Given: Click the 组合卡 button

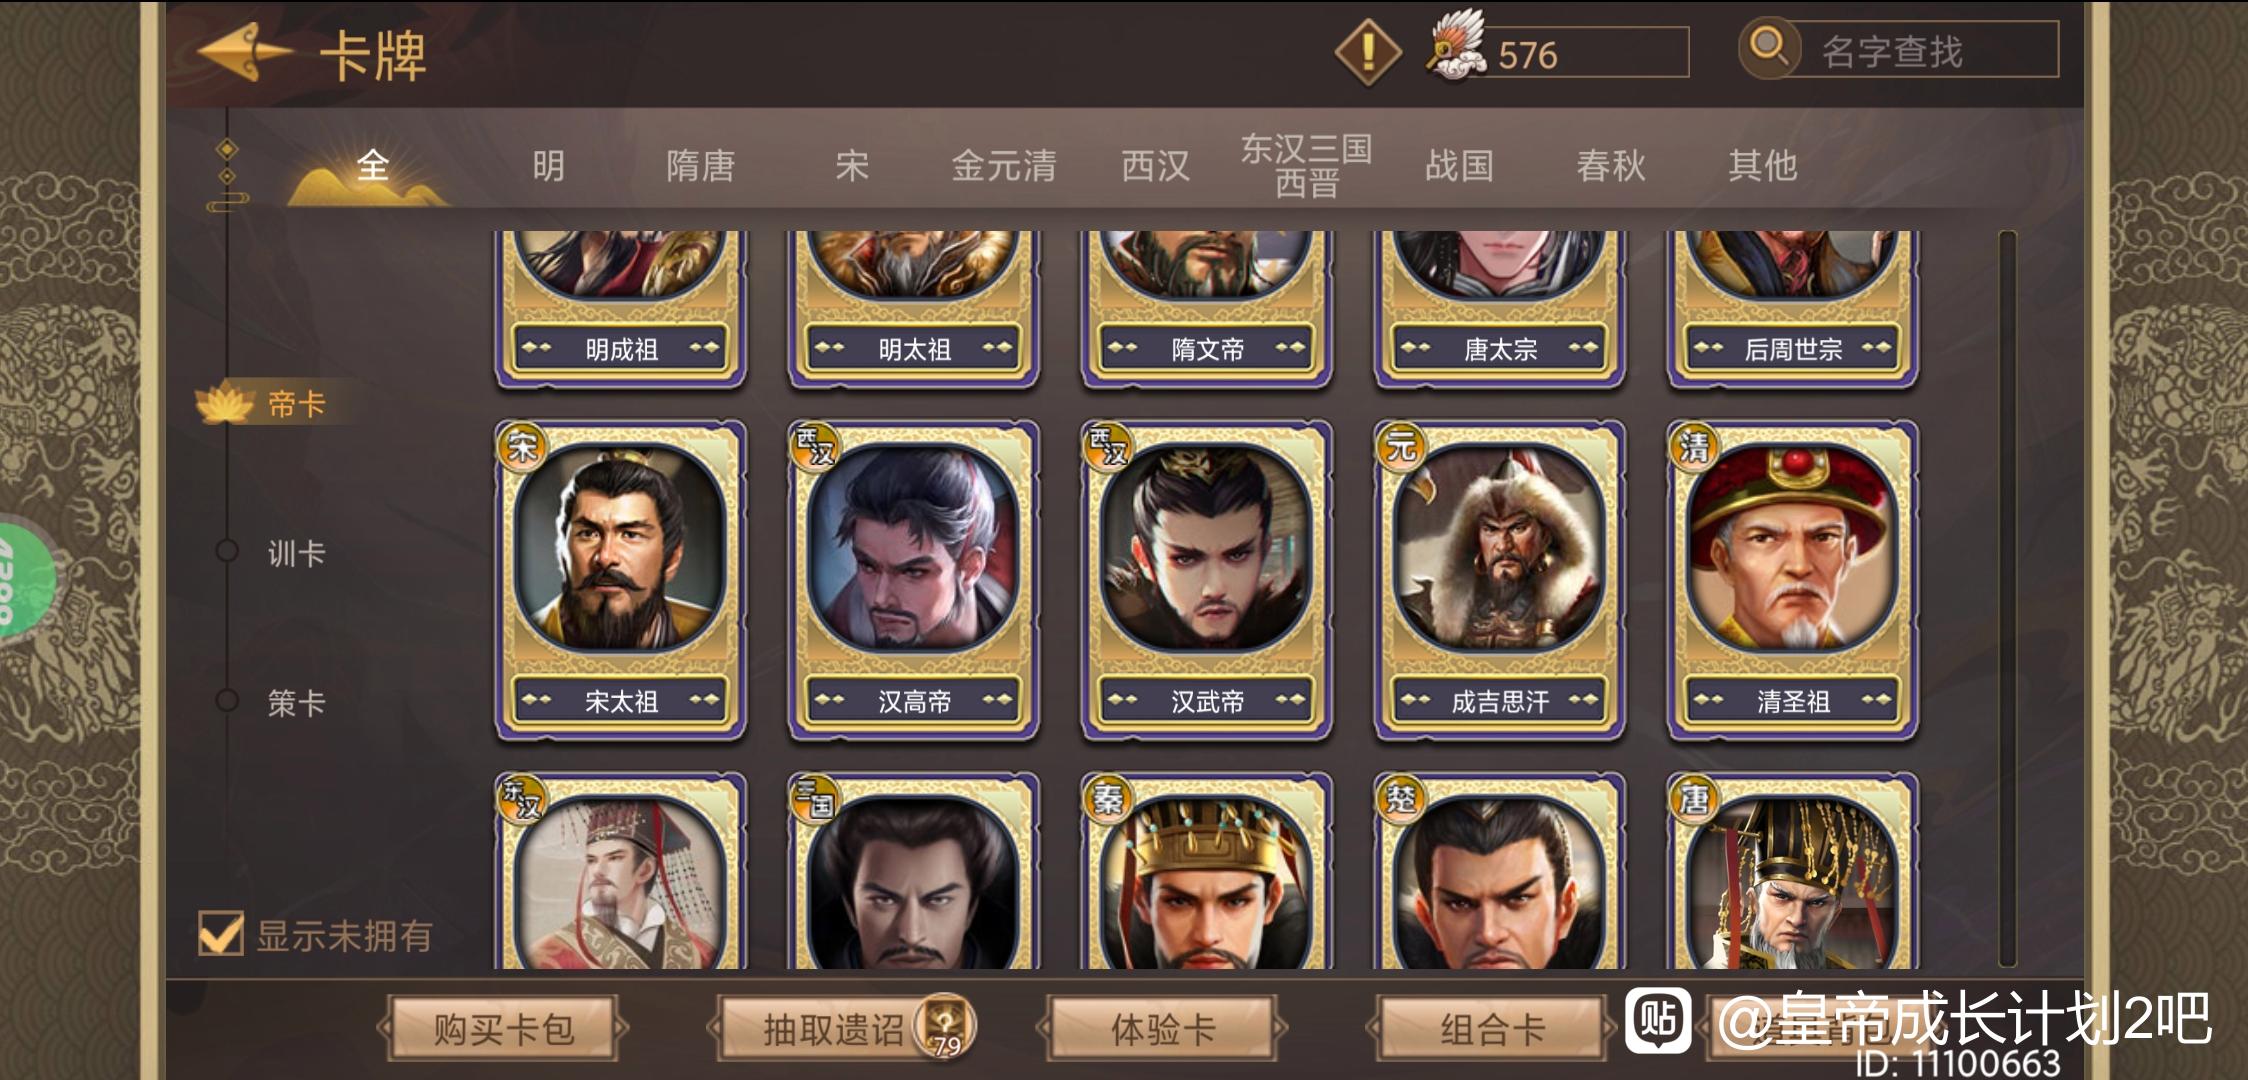Looking at the screenshot, I should (x=1492, y=1028).
